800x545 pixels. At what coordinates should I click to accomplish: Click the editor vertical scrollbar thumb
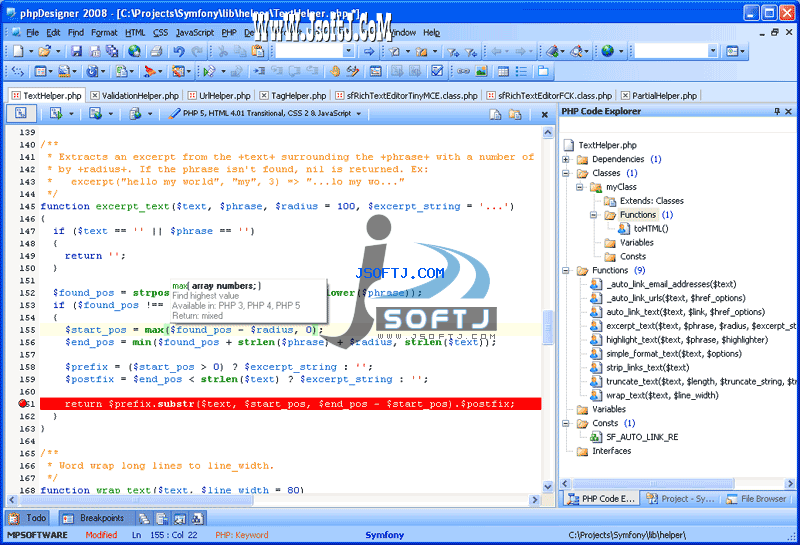pos(547,327)
